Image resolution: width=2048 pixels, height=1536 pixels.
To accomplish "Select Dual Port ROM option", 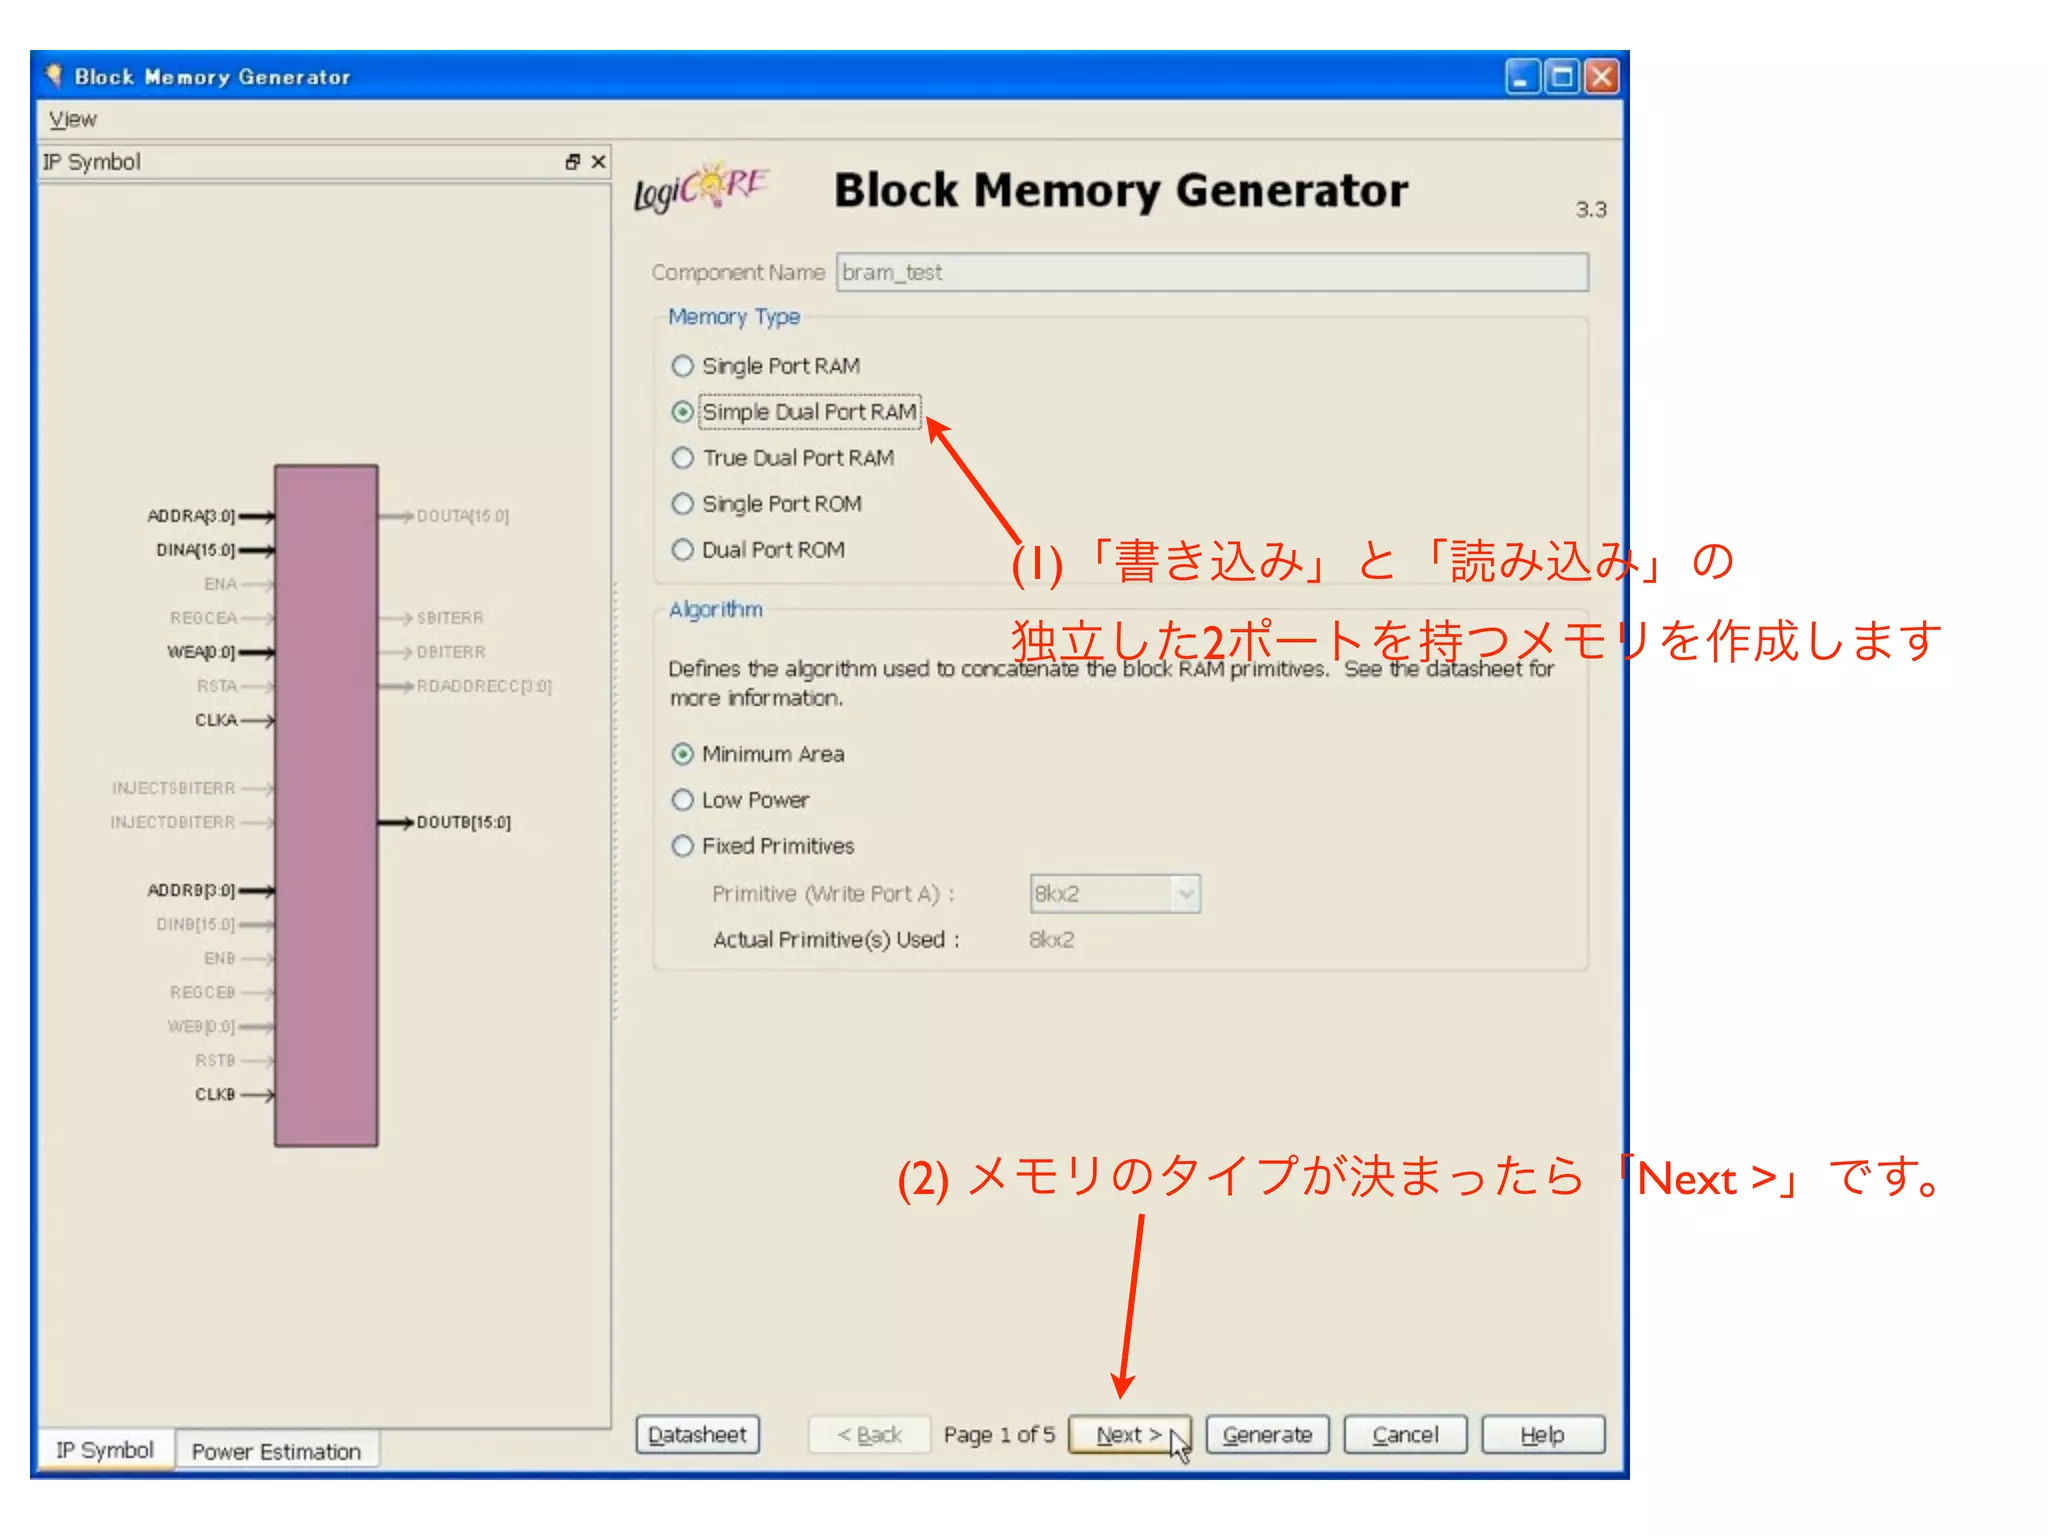I will tap(683, 550).
